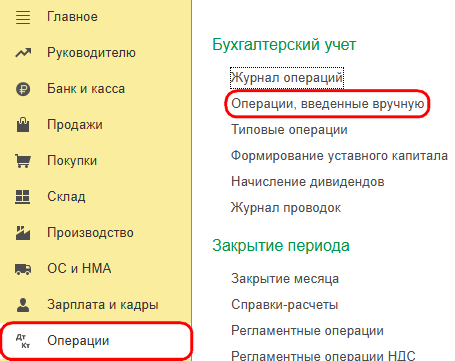The image size is (455, 361).
Task: Open Типовые операции link
Action: [x=289, y=130]
